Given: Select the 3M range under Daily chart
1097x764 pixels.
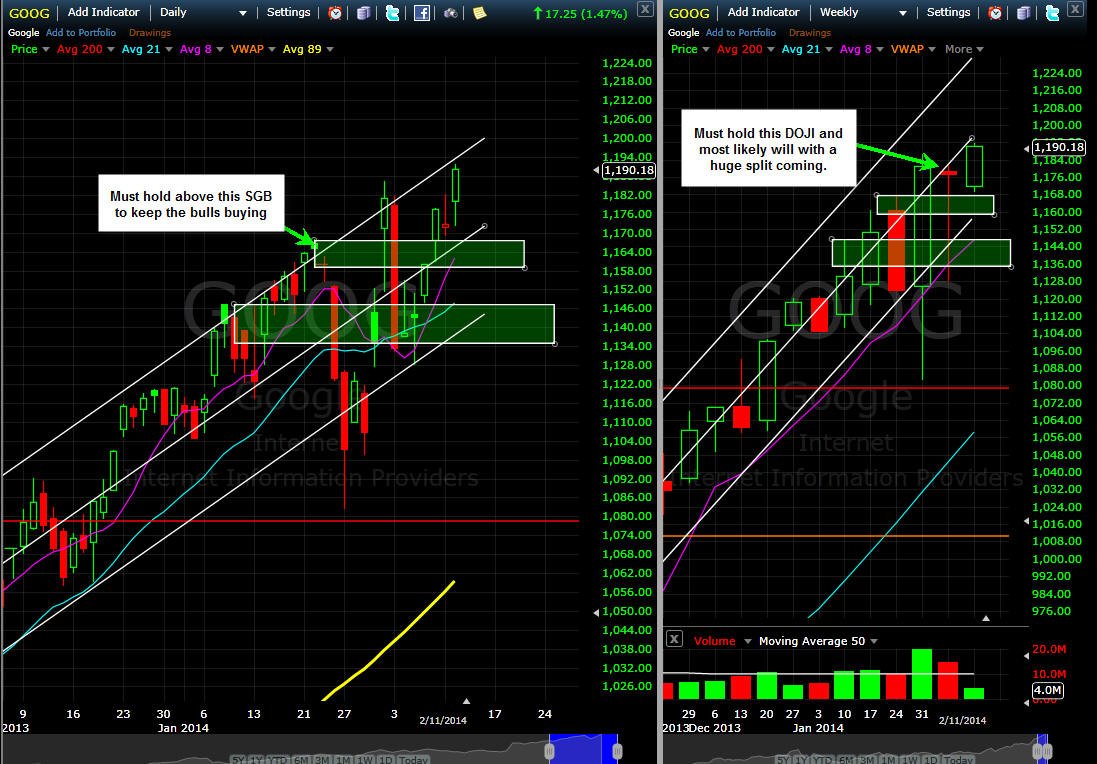Looking at the screenshot, I should click(x=323, y=760).
